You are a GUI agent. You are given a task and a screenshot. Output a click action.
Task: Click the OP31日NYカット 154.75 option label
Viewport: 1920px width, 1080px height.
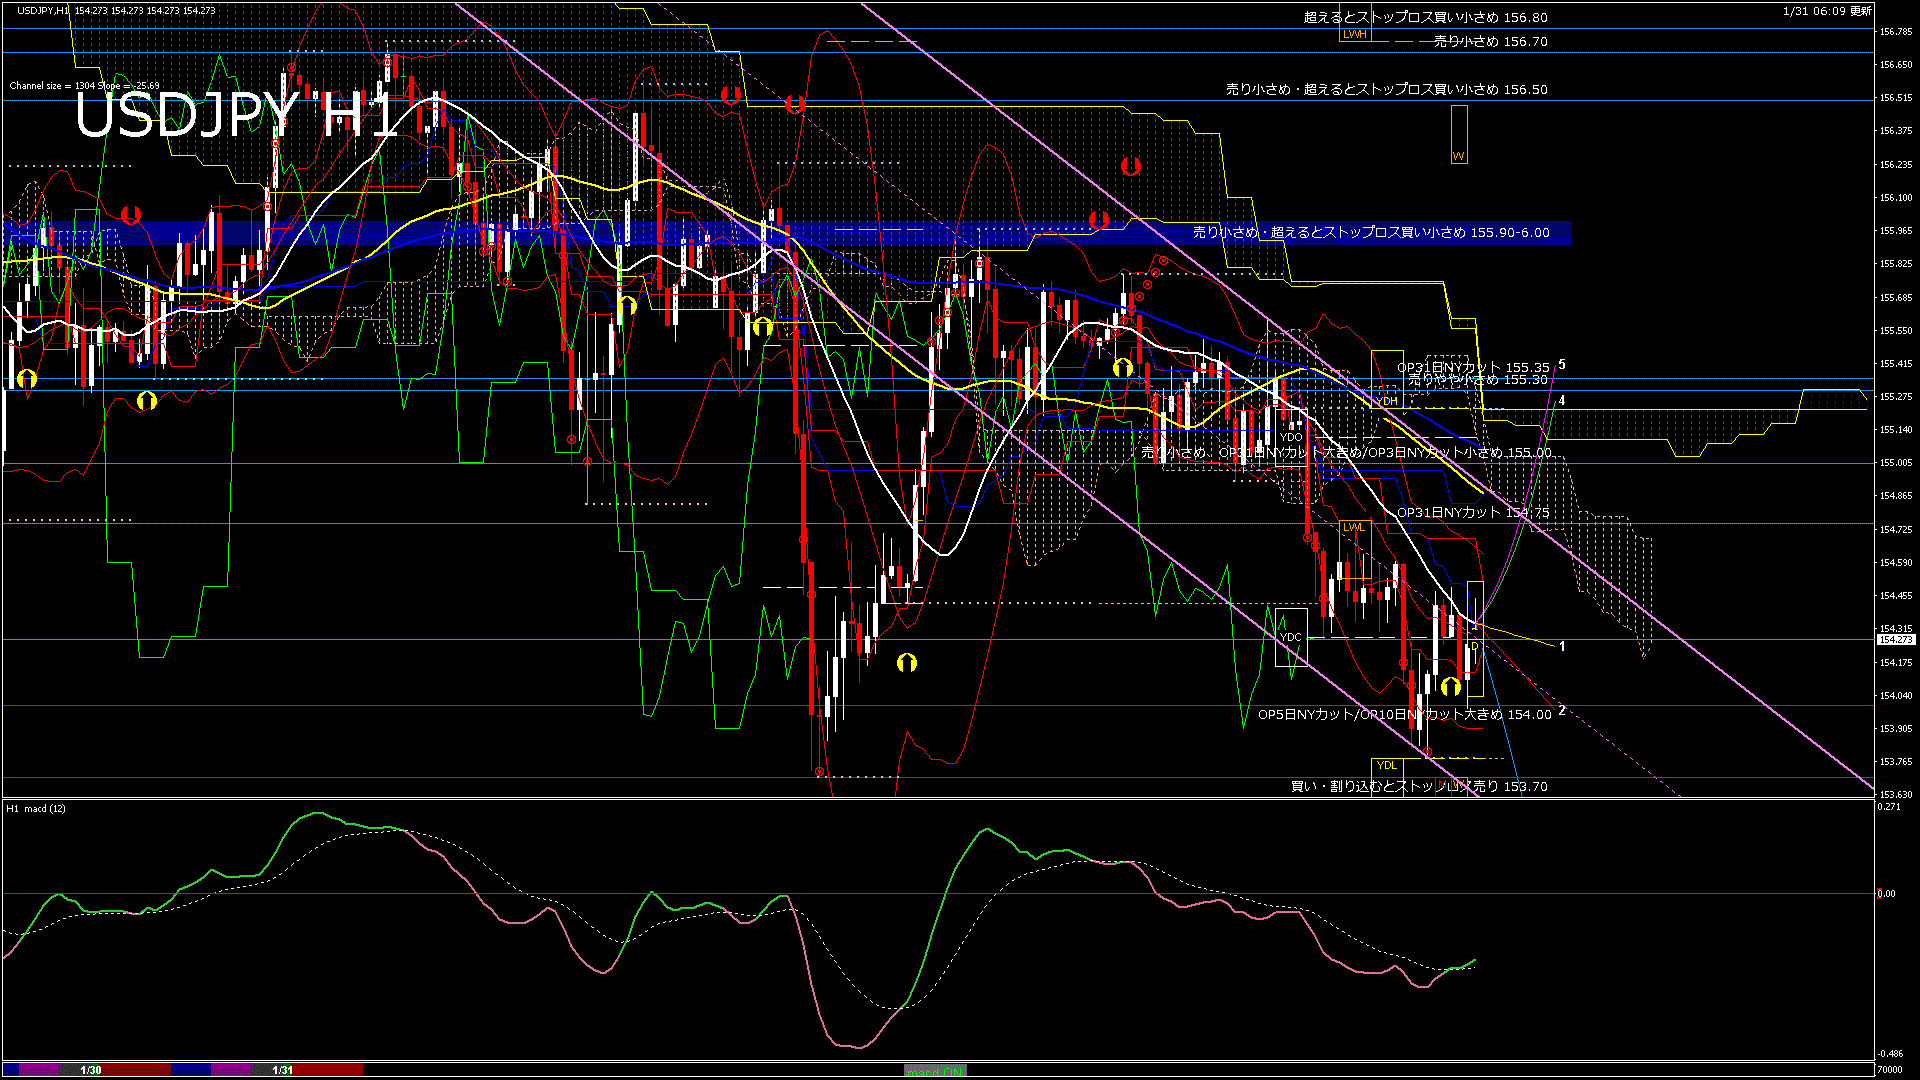[x=1472, y=513]
